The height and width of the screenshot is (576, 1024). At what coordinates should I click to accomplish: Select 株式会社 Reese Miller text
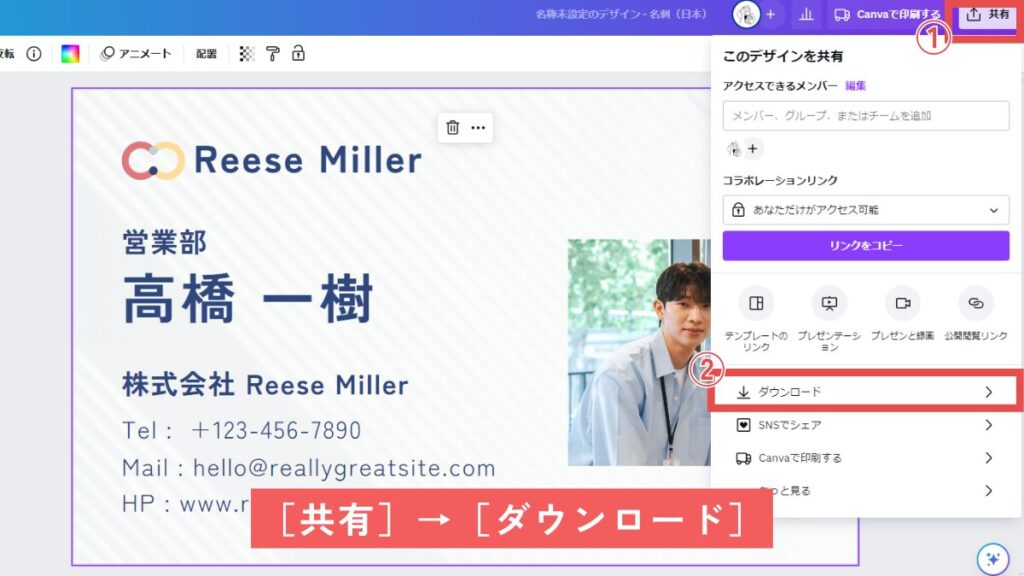pos(265,385)
